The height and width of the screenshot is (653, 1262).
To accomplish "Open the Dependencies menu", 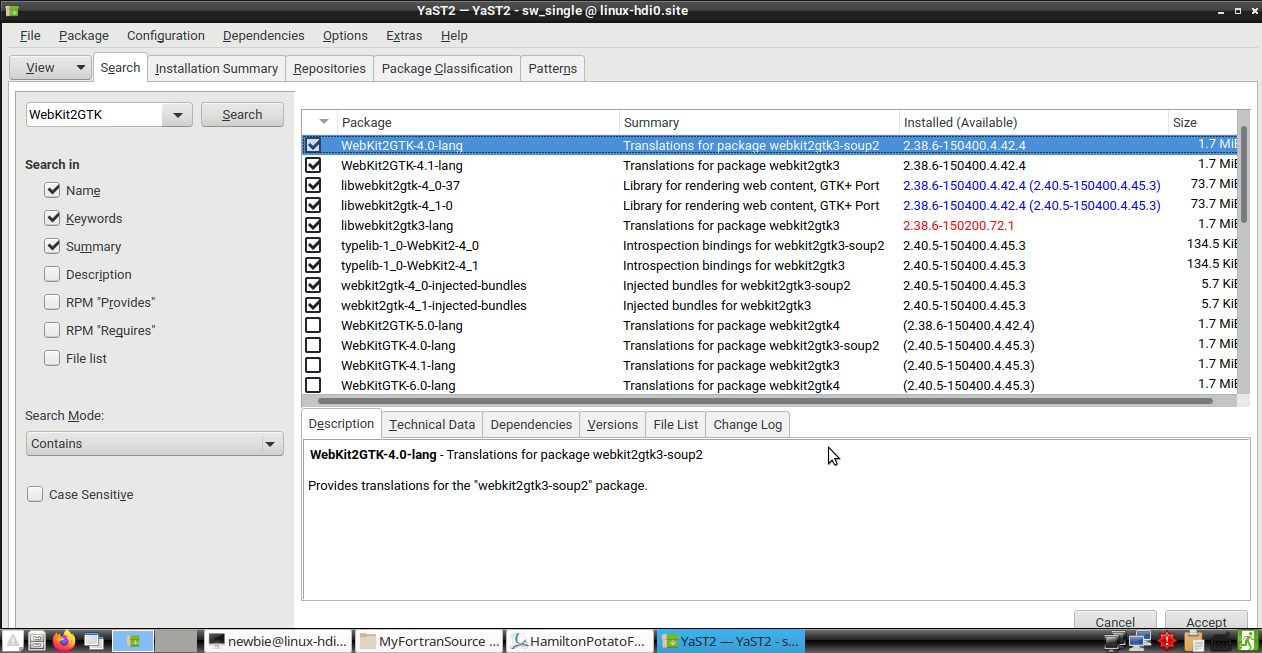I will pyautogui.click(x=263, y=35).
